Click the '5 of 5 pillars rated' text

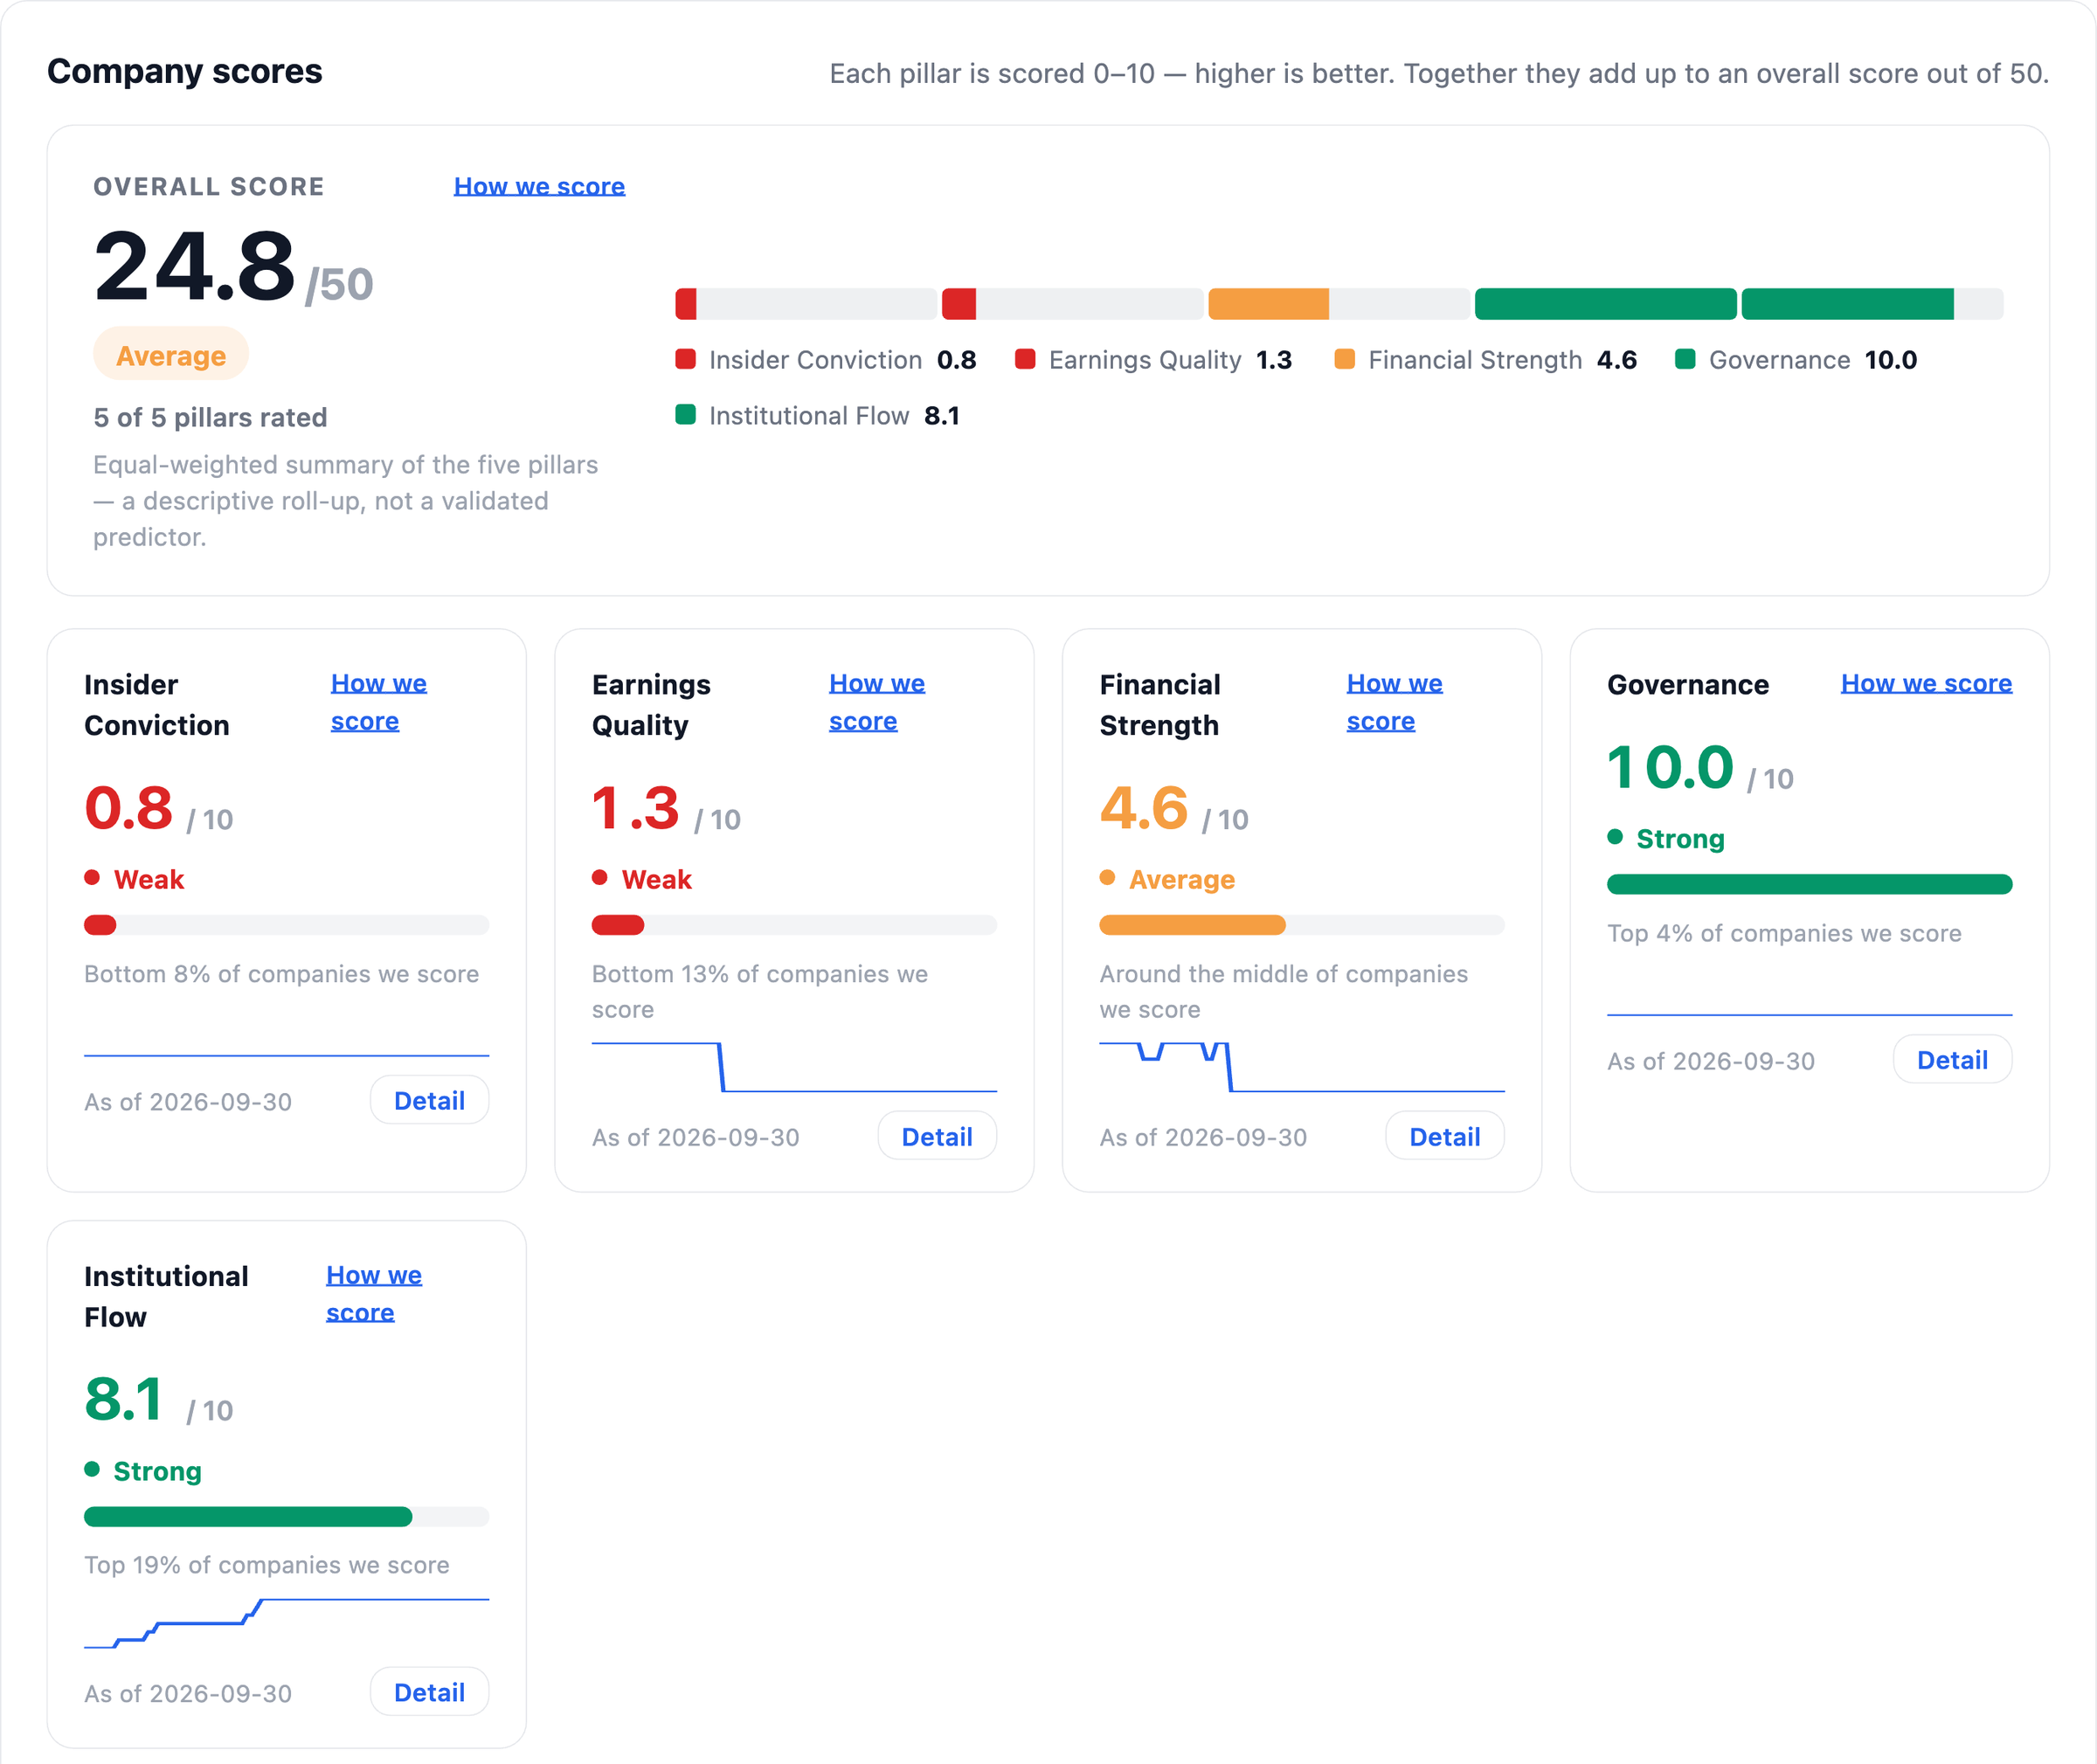coord(210,417)
